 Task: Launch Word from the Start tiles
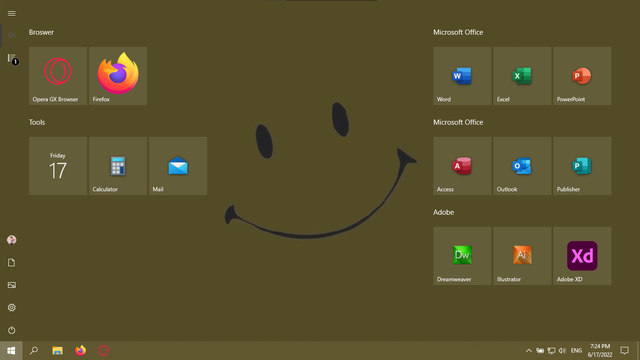[x=462, y=76]
